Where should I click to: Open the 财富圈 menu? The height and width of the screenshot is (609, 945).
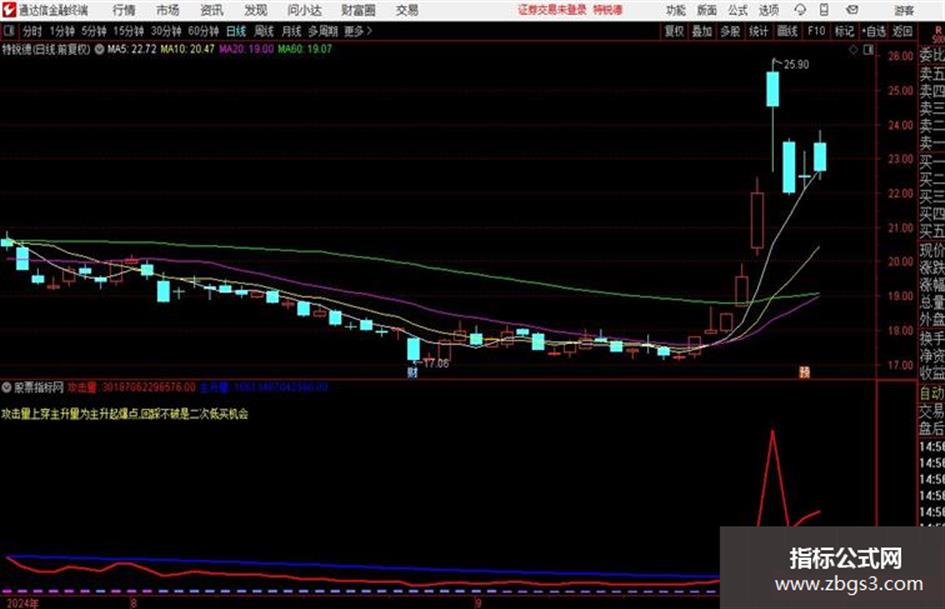pyautogui.click(x=358, y=10)
